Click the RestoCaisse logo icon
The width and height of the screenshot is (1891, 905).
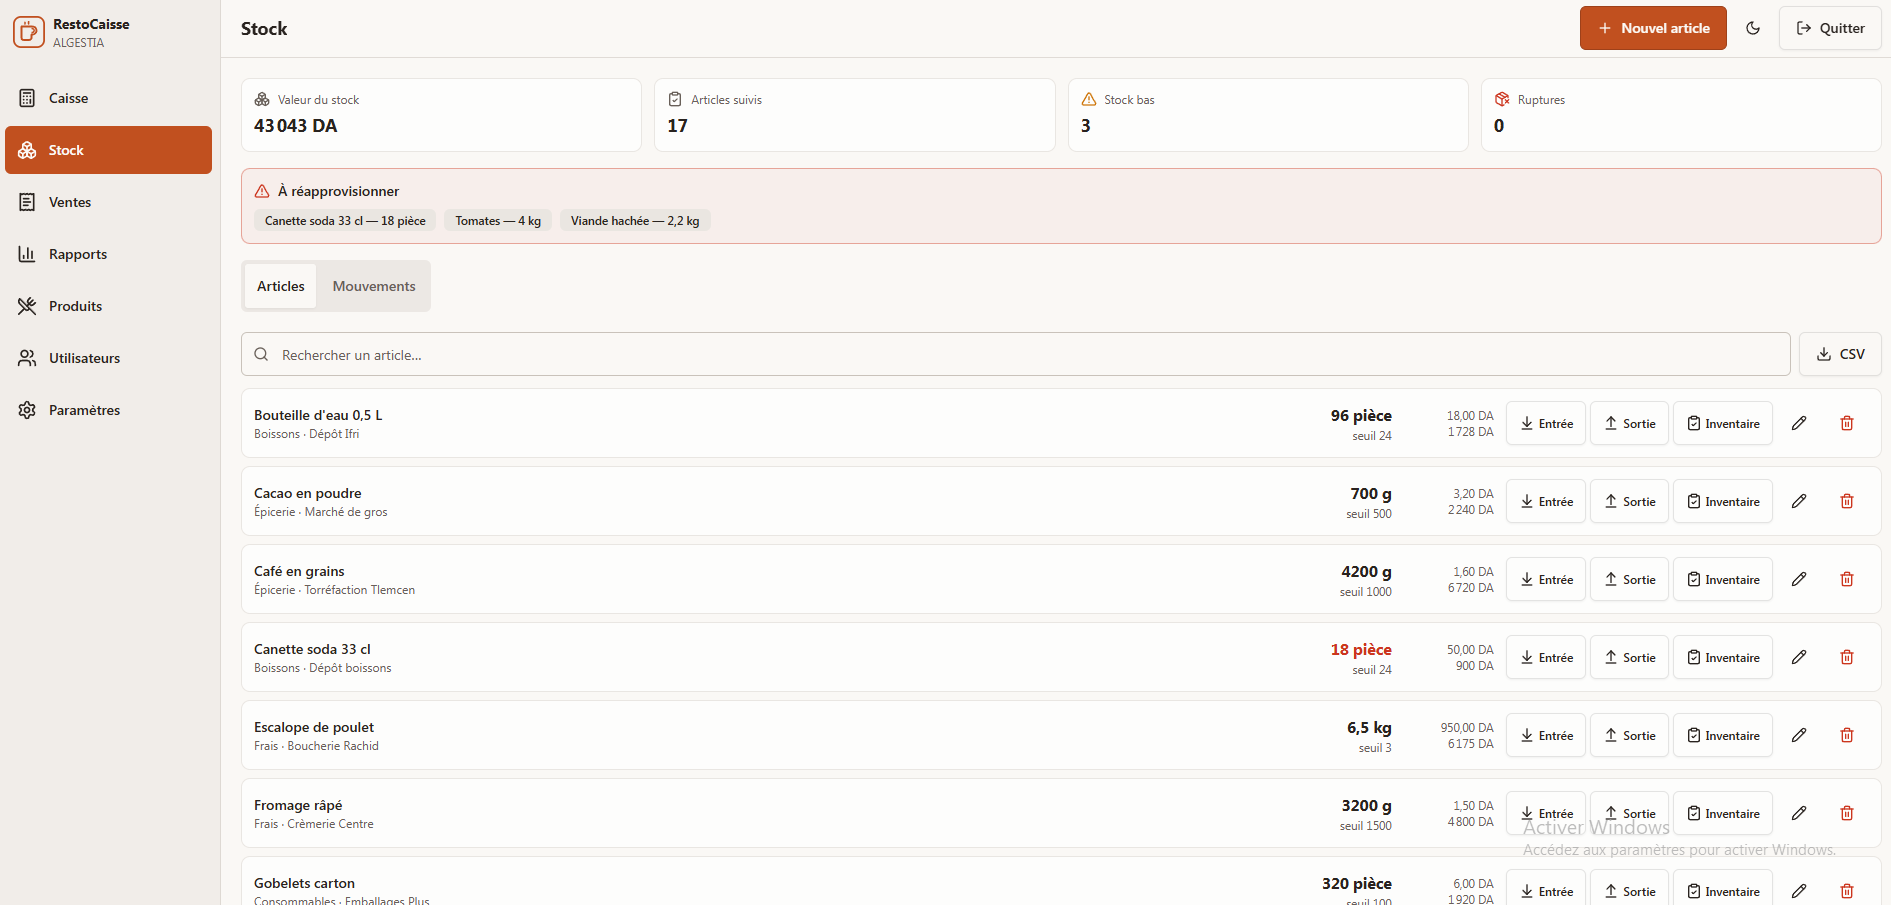[29, 32]
